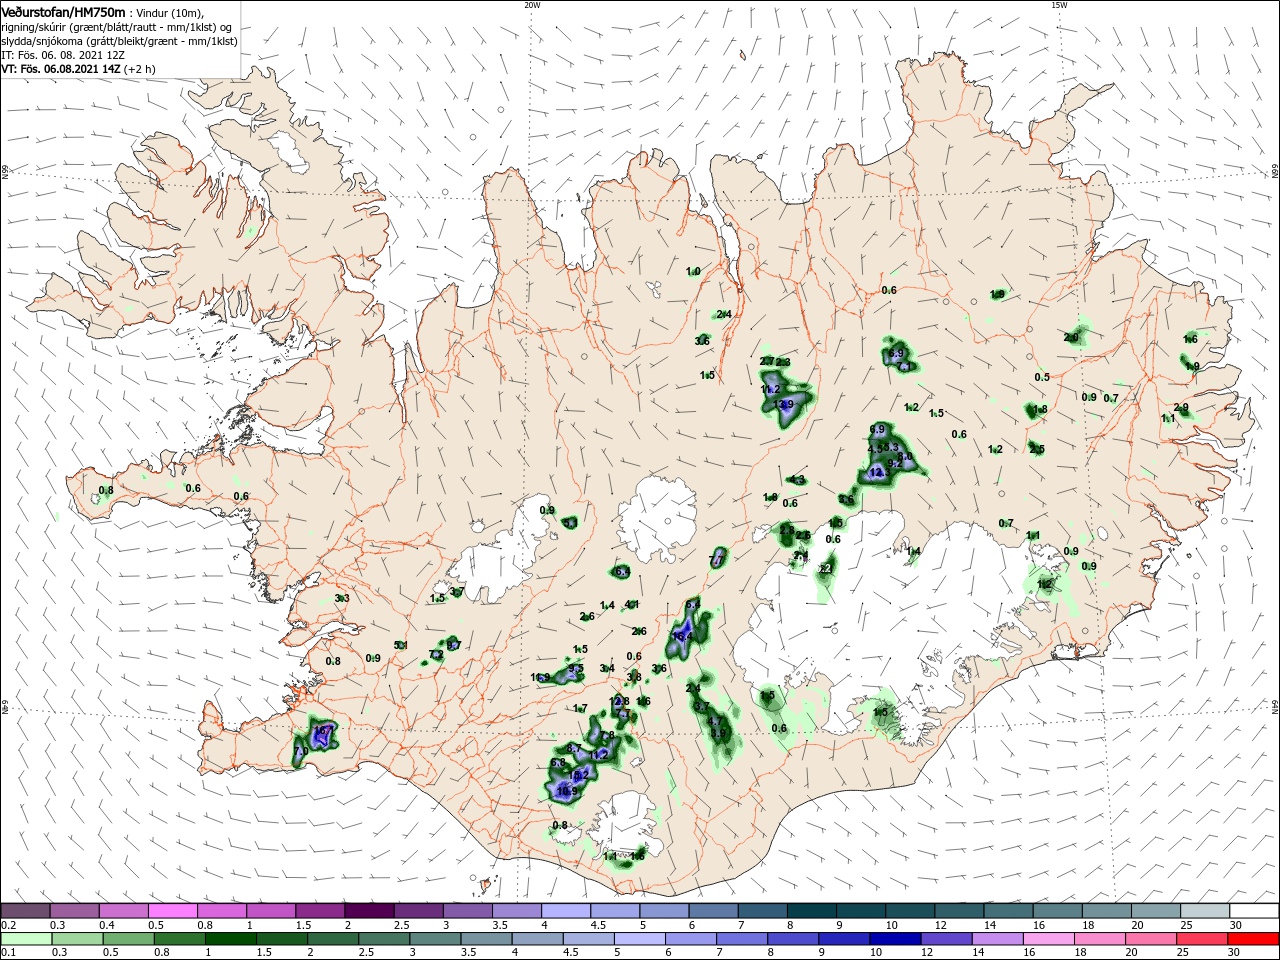Click the top-row legend swatch between 0.5 and 0.8
The width and height of the screenshot is (1280, 960).
click(x=173, y=911)
